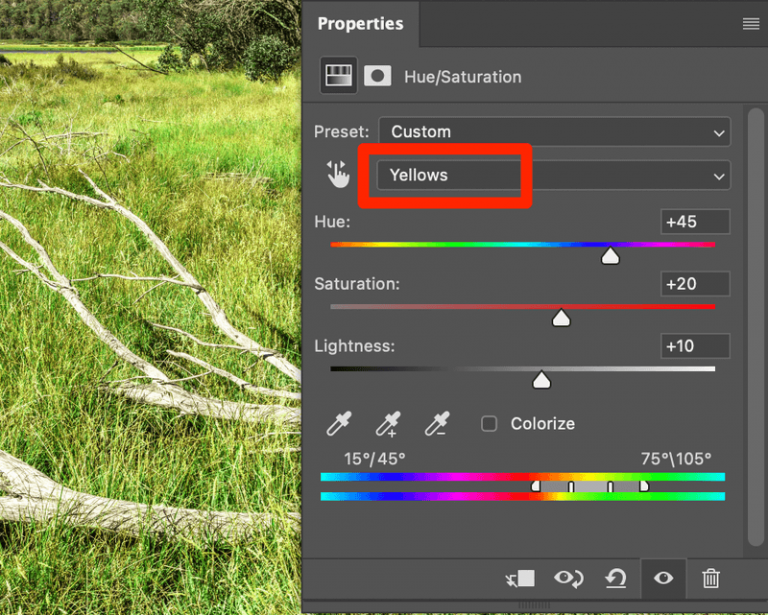Viewport: 768px width, 615px height.
Task: Click the Hue slider handle
Action: pos(610,257)
